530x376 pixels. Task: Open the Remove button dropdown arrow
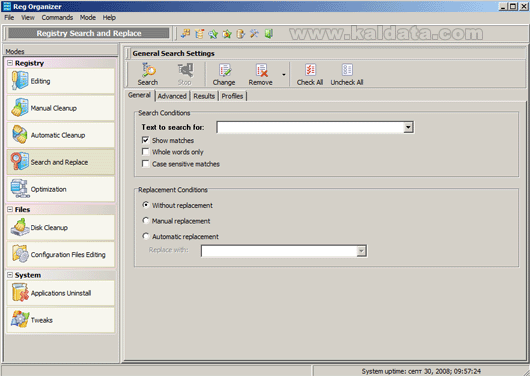(284, 74)
